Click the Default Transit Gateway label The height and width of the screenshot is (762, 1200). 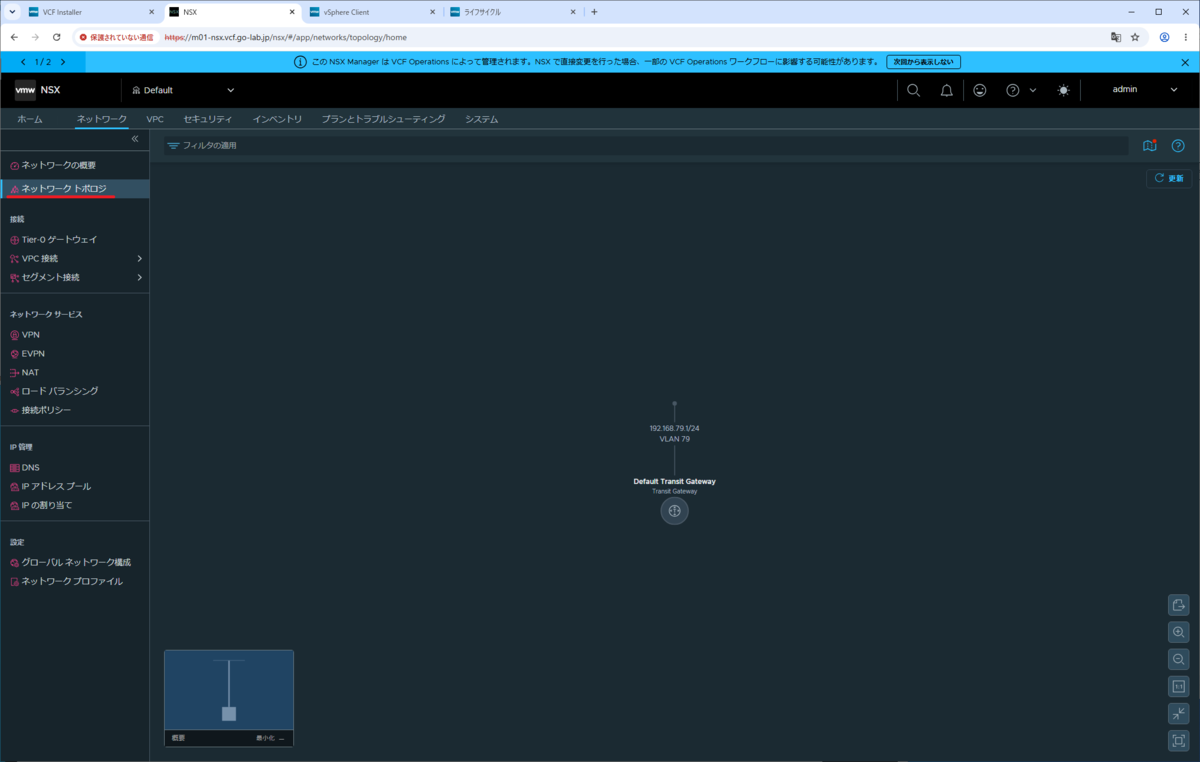pos(674,481)
